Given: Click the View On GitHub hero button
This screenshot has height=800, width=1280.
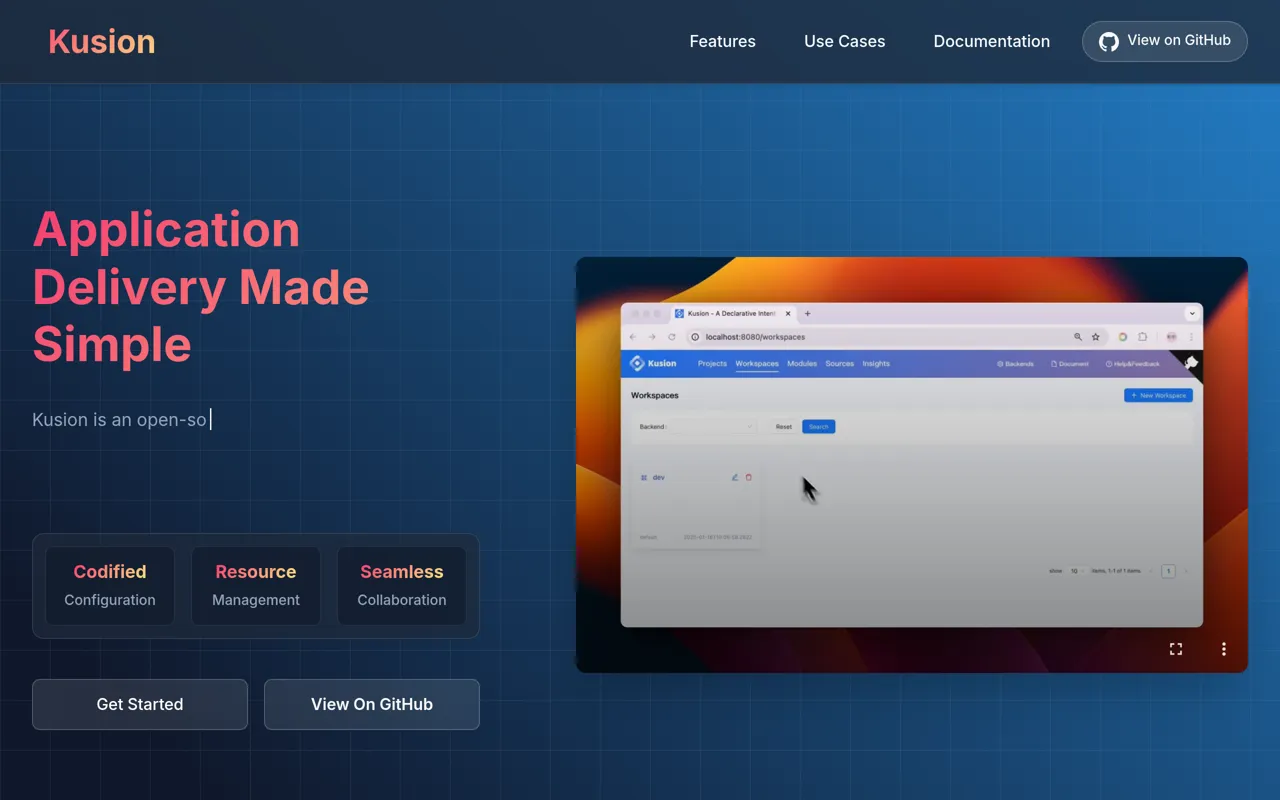Looking at the screenshot, I should [372, 704].
